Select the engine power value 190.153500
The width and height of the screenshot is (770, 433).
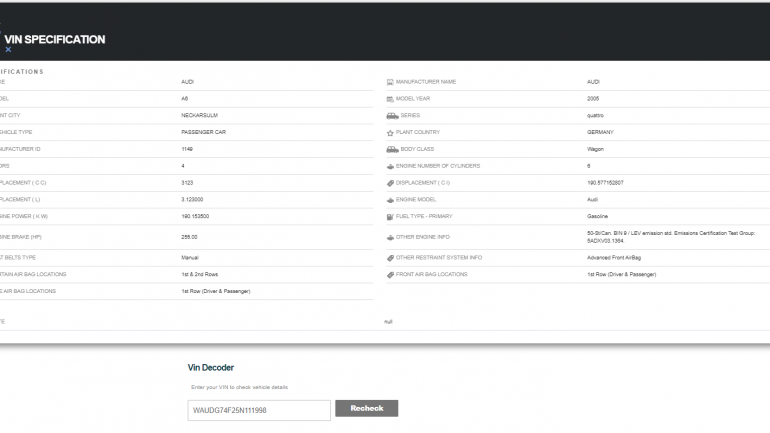point(195,216)
